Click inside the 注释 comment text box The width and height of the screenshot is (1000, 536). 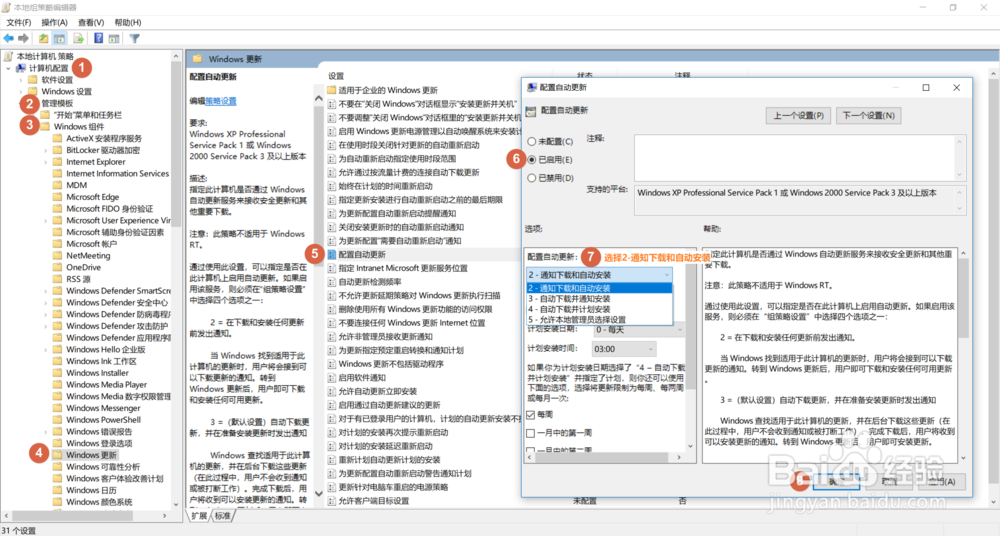tap(795, 158)
